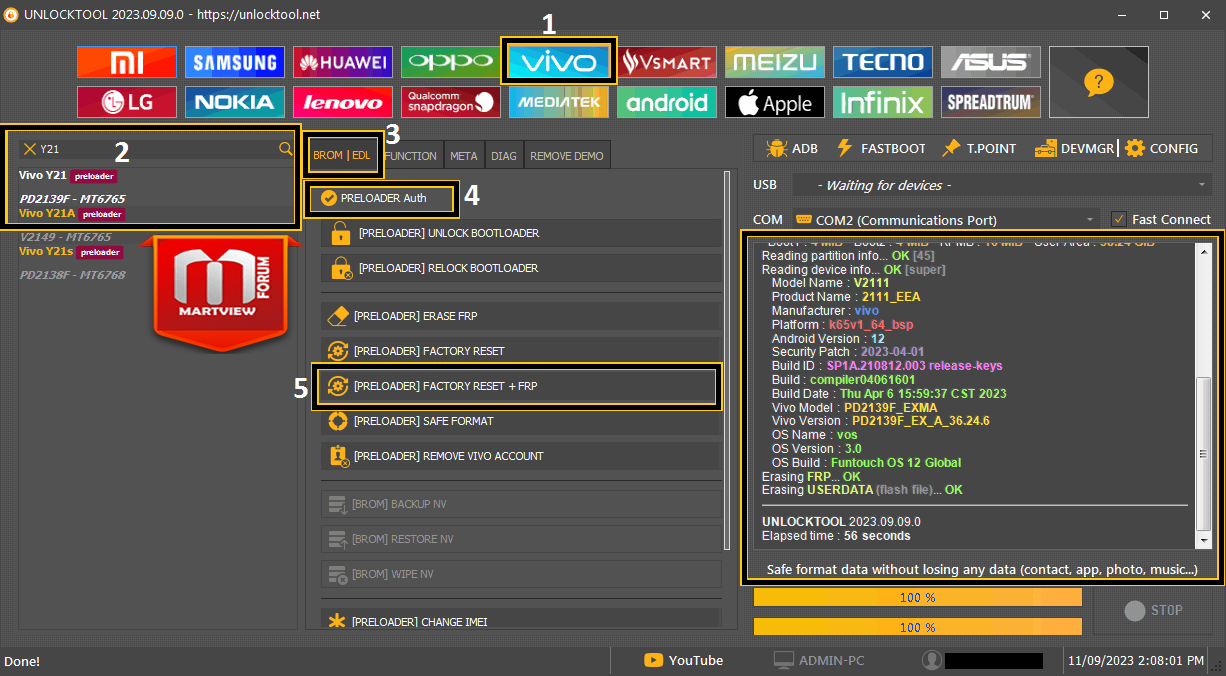Switch to the BROM | EDL tab
The width and height of the screenshot is (1226, 676).
[342, 155]
